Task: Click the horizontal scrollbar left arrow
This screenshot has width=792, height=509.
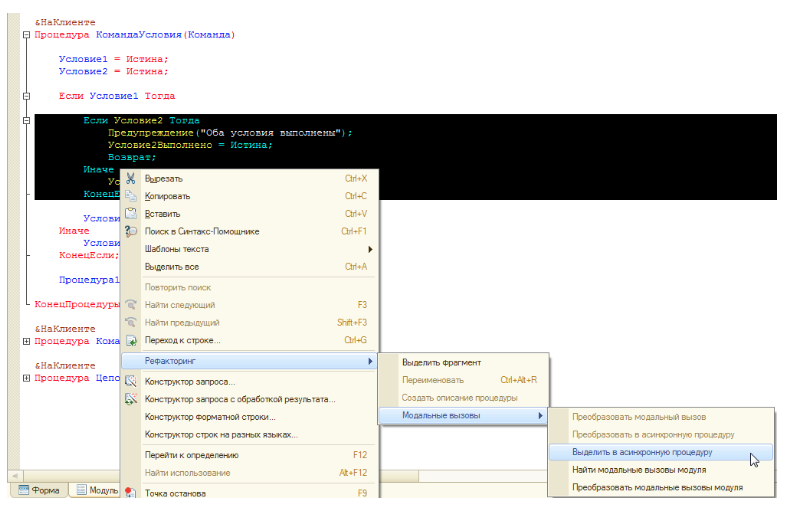Action: [13, 474]
